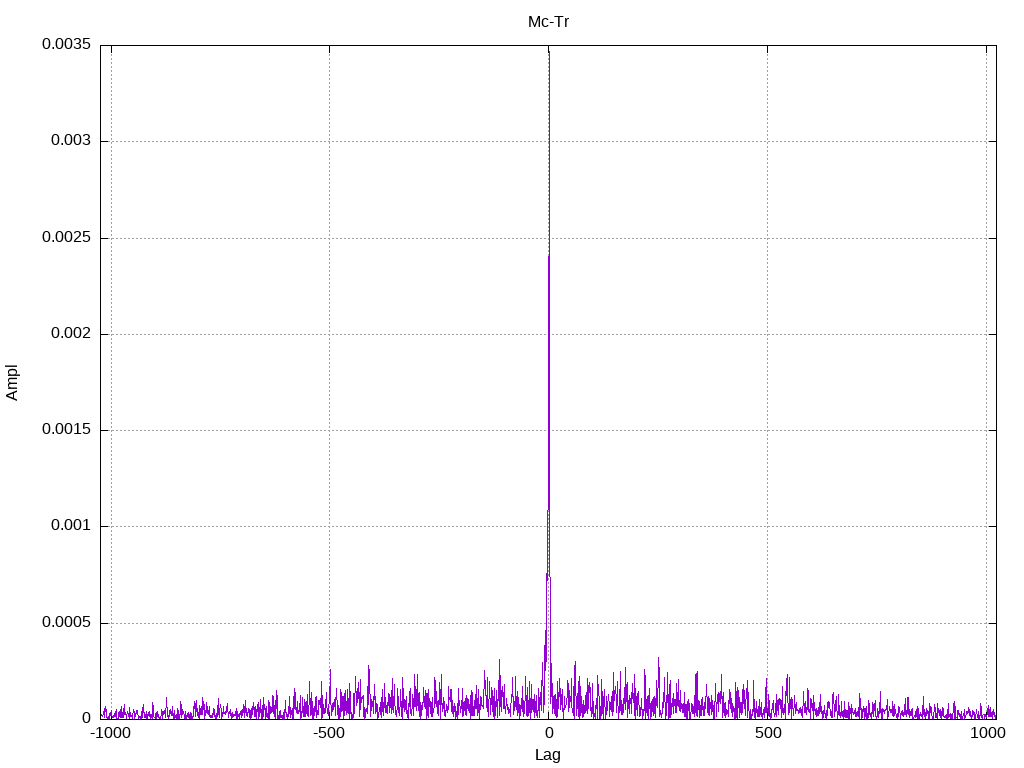Click the y-axis 0 tick label
Image resolution: width=1024 pixels, height=768 pixels.
87,718
